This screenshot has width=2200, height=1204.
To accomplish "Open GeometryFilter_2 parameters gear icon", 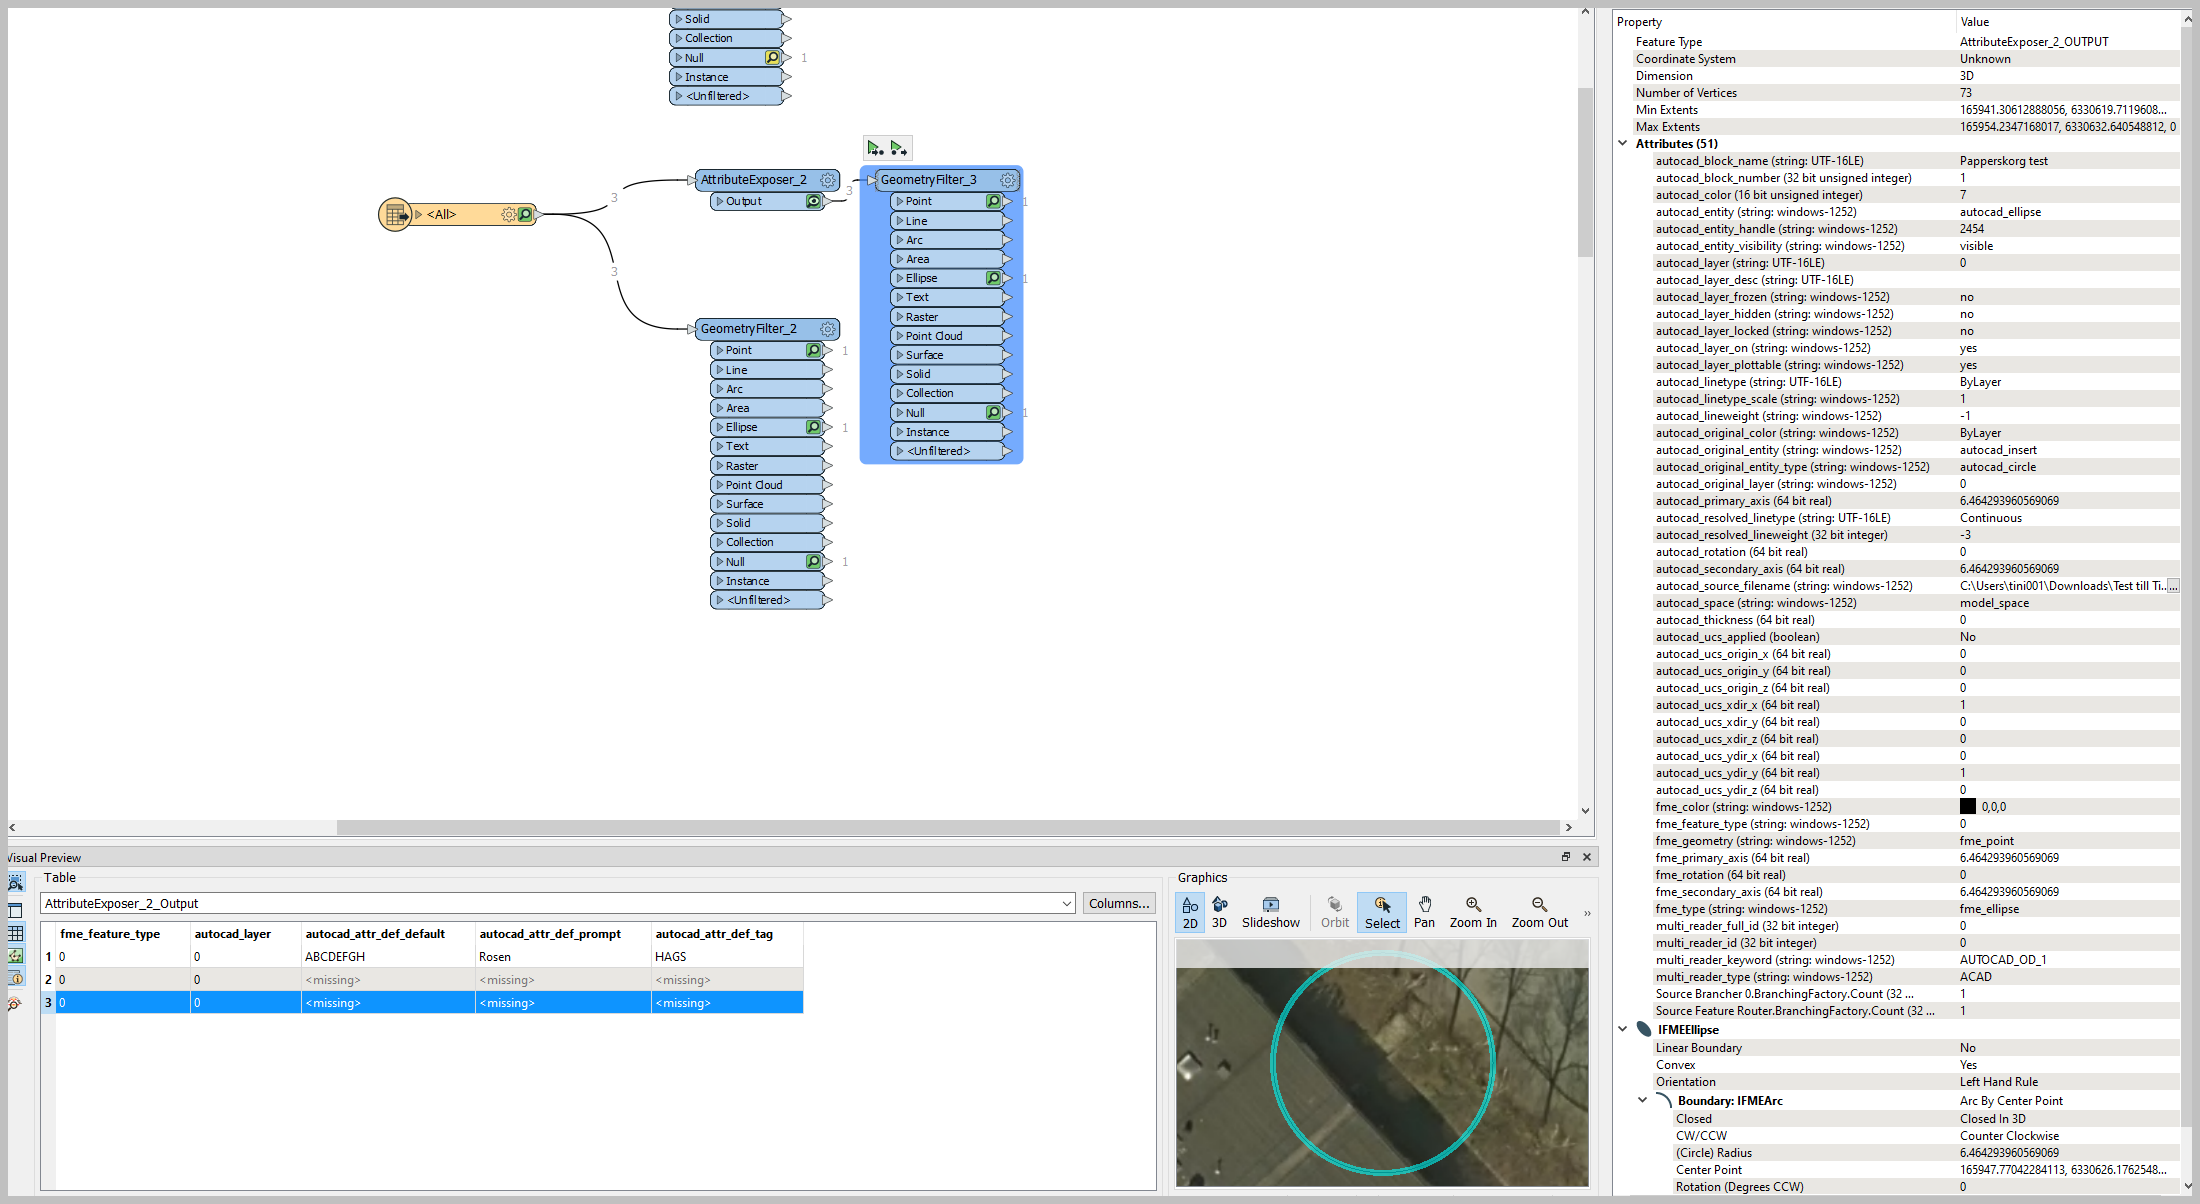I will 828,329.
